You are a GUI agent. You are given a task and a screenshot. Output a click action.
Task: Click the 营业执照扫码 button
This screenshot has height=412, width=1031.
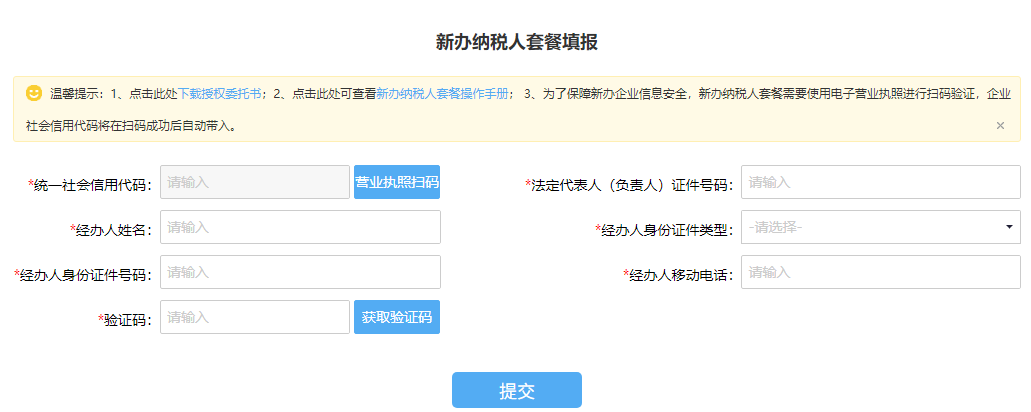pyautogui.click(x=397, y=182)
